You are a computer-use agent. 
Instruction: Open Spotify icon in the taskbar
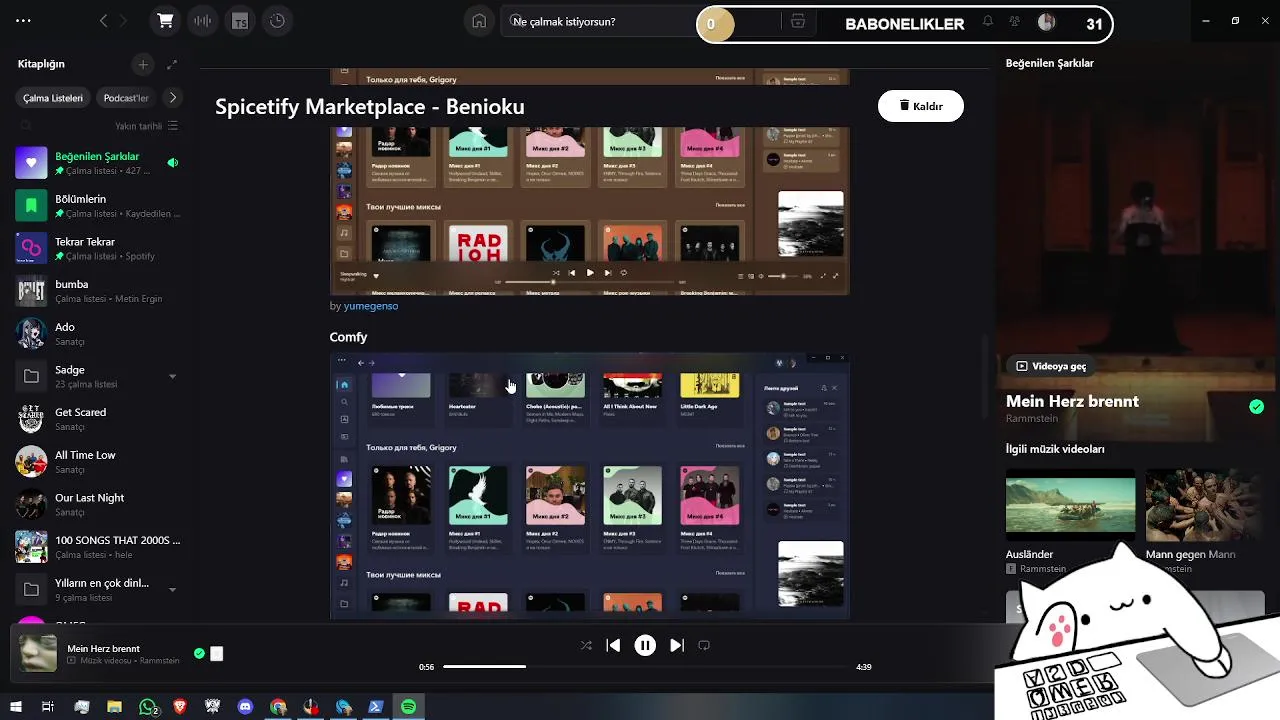point(408,707)
